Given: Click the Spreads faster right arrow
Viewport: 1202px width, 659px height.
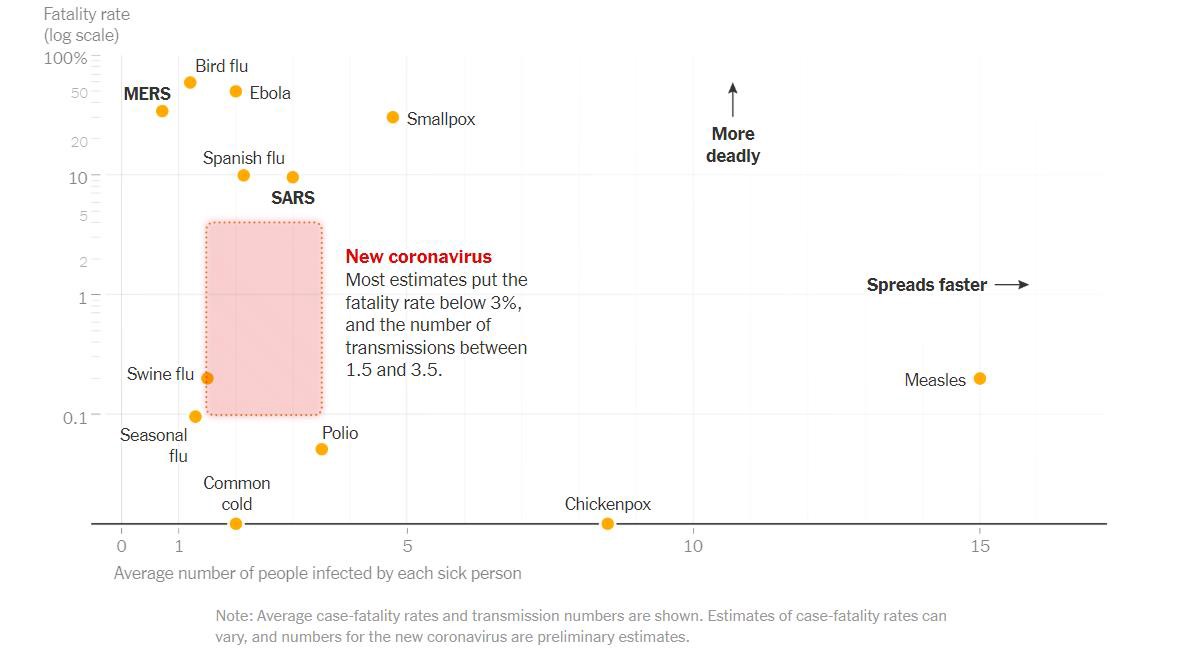Looking at the screenshot, I should coord(1012,285).
